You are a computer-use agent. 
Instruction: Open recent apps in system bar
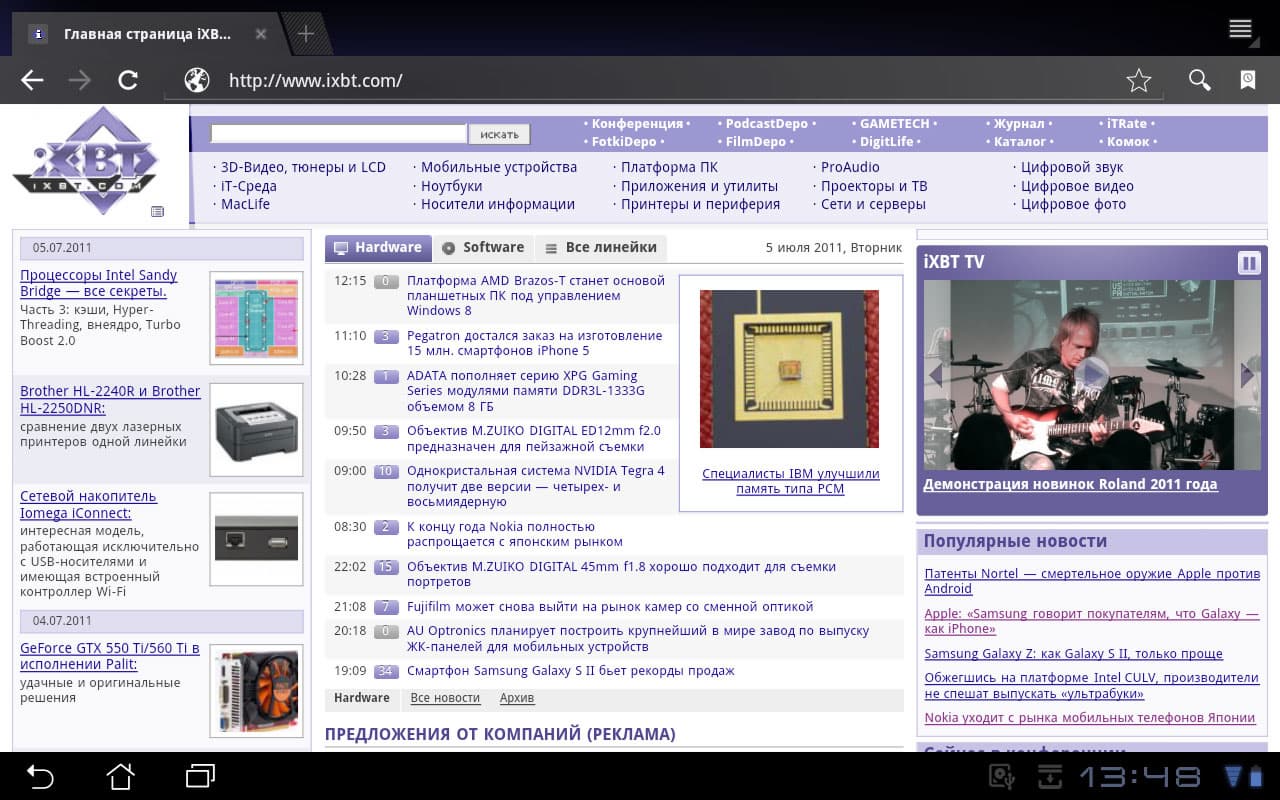pyautogui.click(x=201, y=776)
